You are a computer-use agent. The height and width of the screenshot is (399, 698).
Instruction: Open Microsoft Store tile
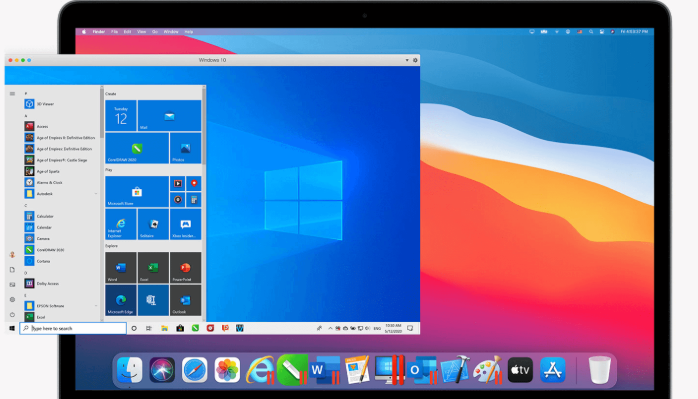tap(137, 191)
